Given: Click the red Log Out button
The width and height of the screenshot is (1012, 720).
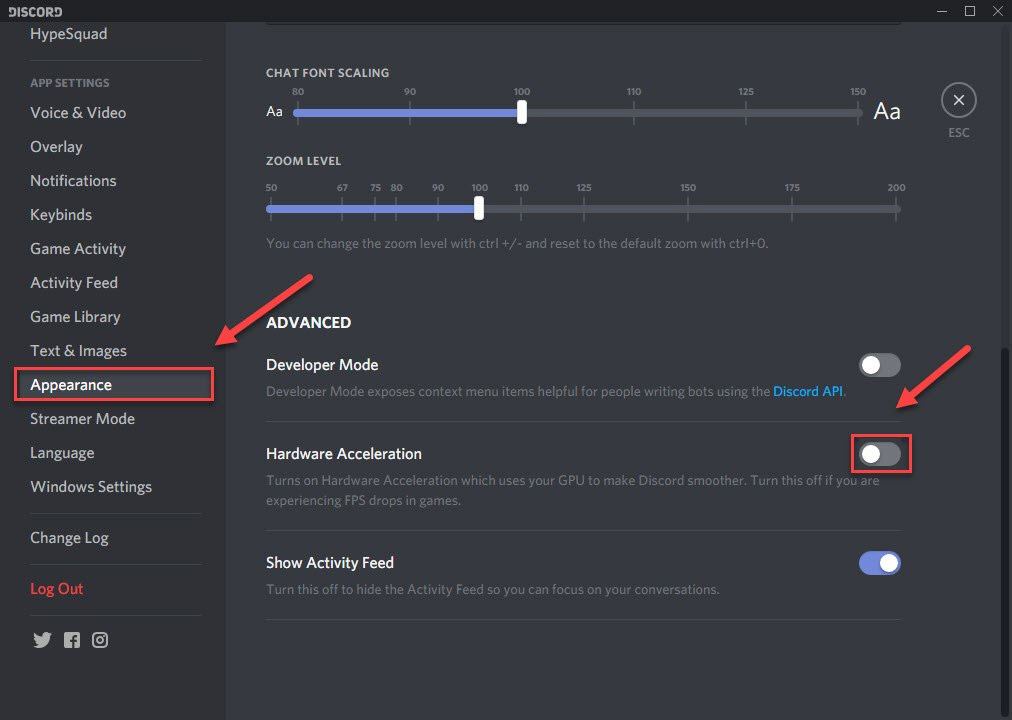Looking at the screenshot, I should coord(57,589).
